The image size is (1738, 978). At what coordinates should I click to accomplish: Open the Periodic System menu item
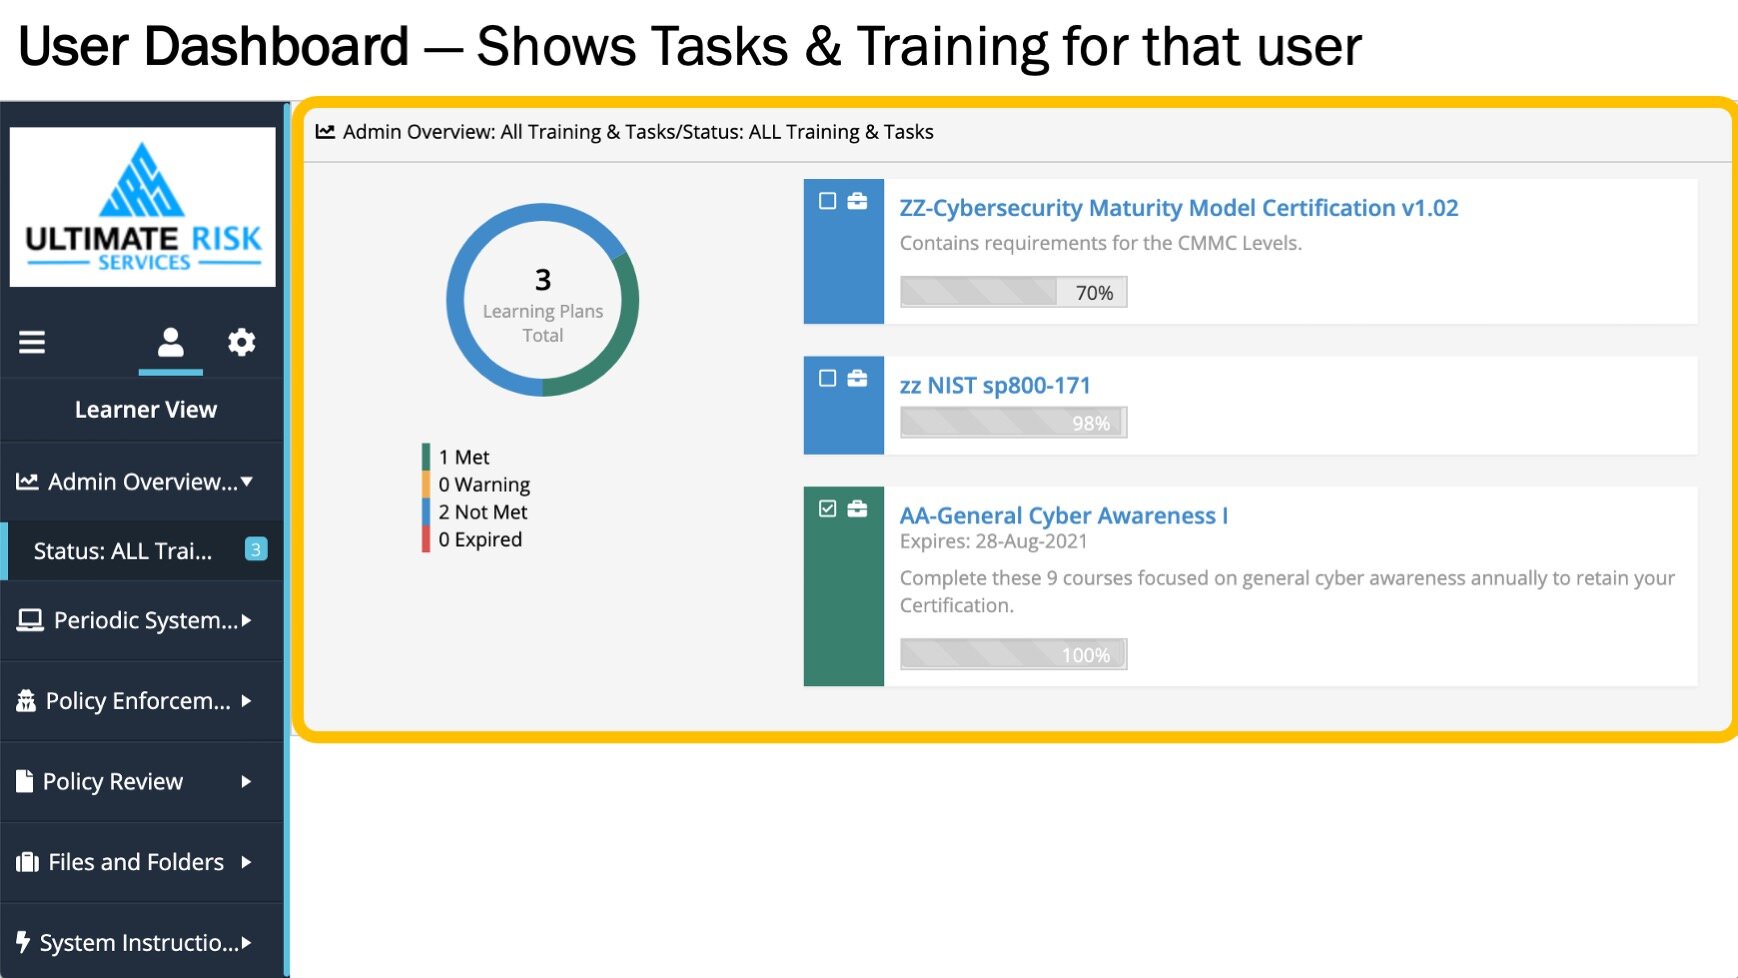click(x=142, y=621)
